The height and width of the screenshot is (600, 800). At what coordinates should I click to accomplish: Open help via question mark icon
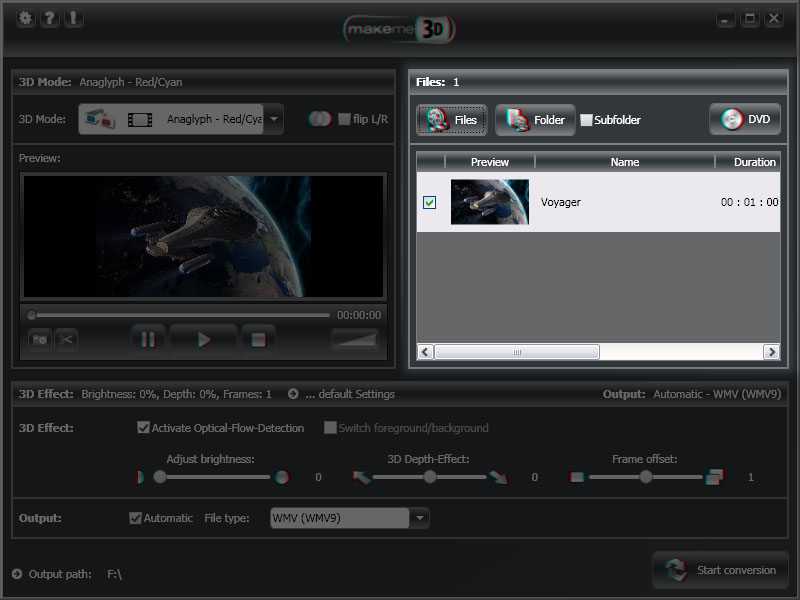pyautogui.click(x=49, y=18)
